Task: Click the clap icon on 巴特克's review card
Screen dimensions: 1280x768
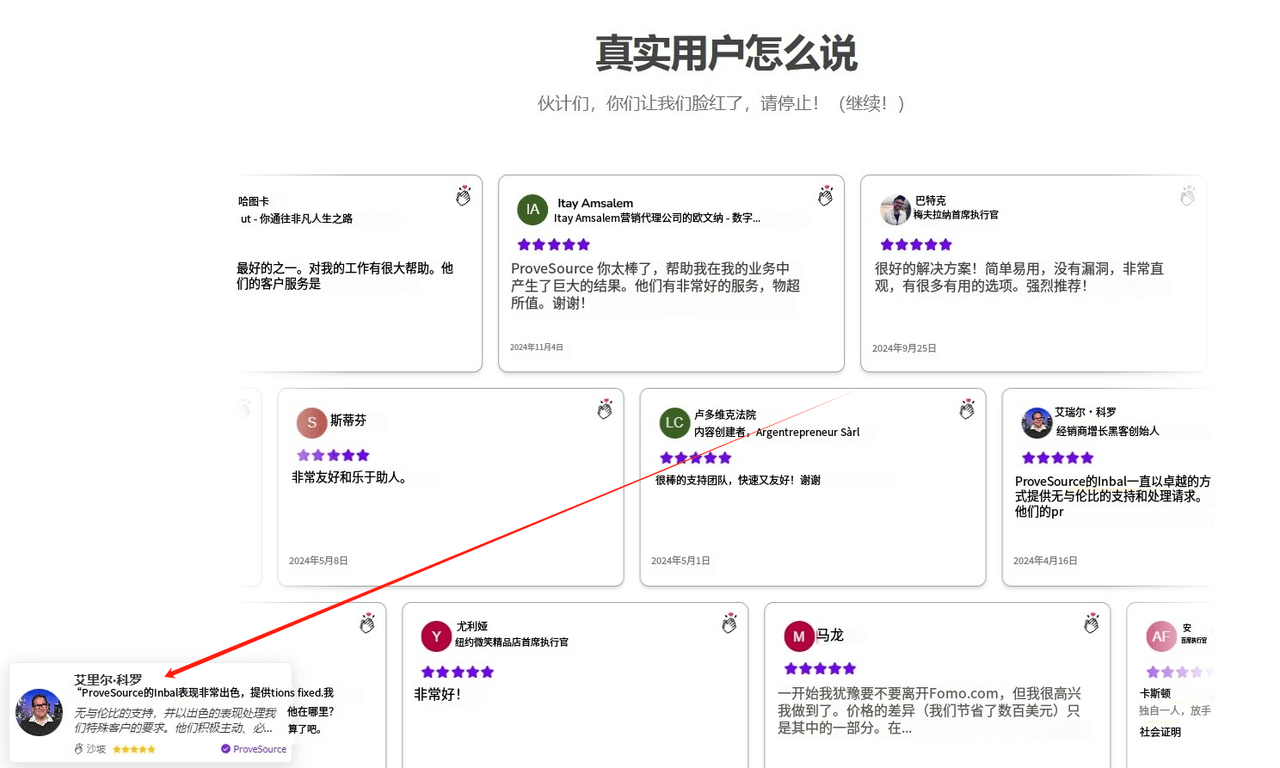Action: pyautogui.click(x=1187, y=196)
